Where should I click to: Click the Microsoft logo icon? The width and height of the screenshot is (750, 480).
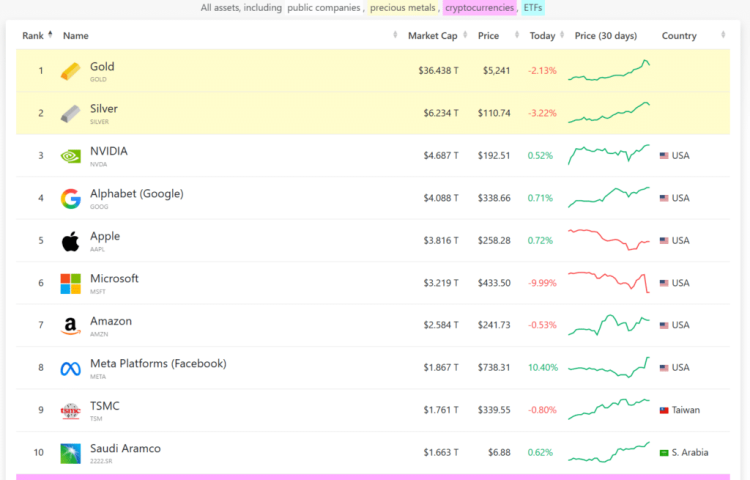[70, 283]
